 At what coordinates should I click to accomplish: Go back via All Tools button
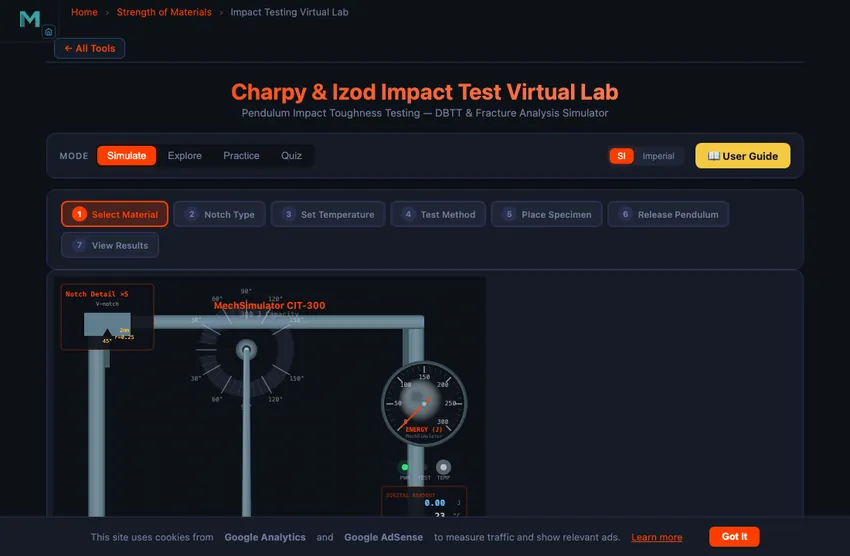tap(89, 48)
